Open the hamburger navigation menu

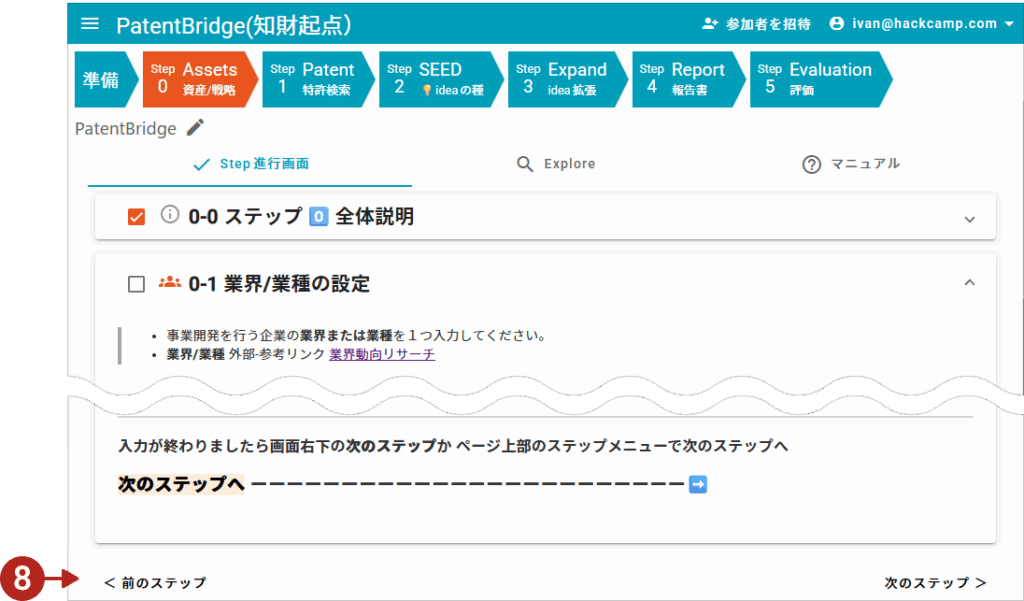coord(90,24)
